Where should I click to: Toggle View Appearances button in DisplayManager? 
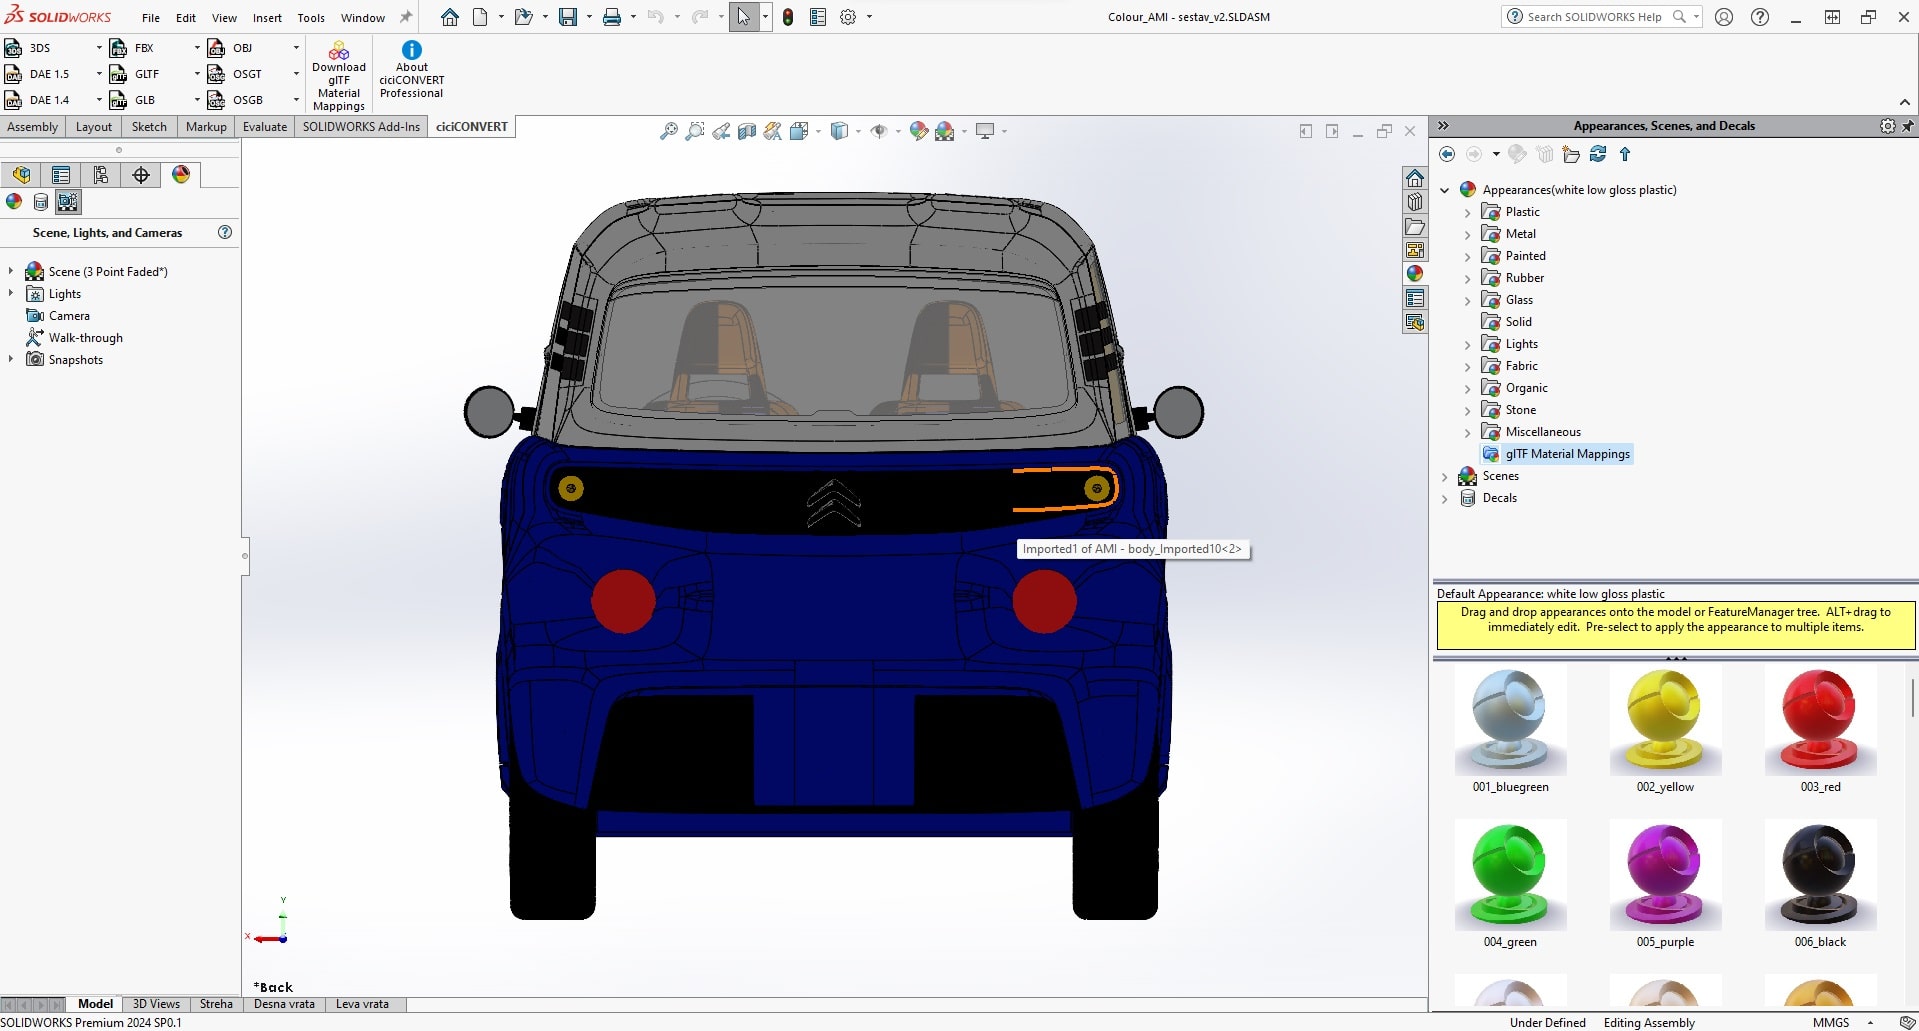point(14,202)
